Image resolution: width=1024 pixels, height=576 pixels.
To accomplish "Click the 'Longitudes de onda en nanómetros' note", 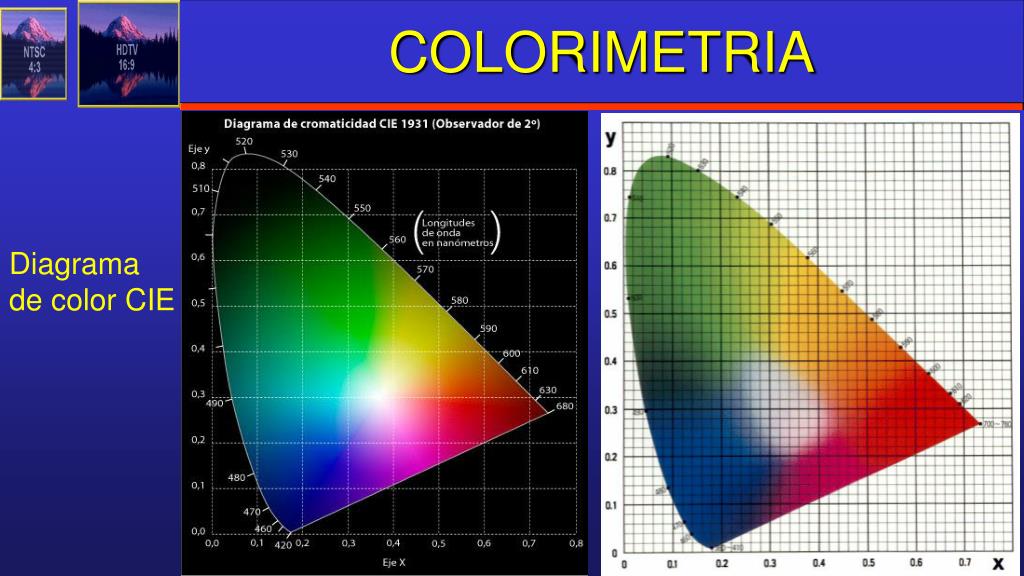I will click(457, 232).
